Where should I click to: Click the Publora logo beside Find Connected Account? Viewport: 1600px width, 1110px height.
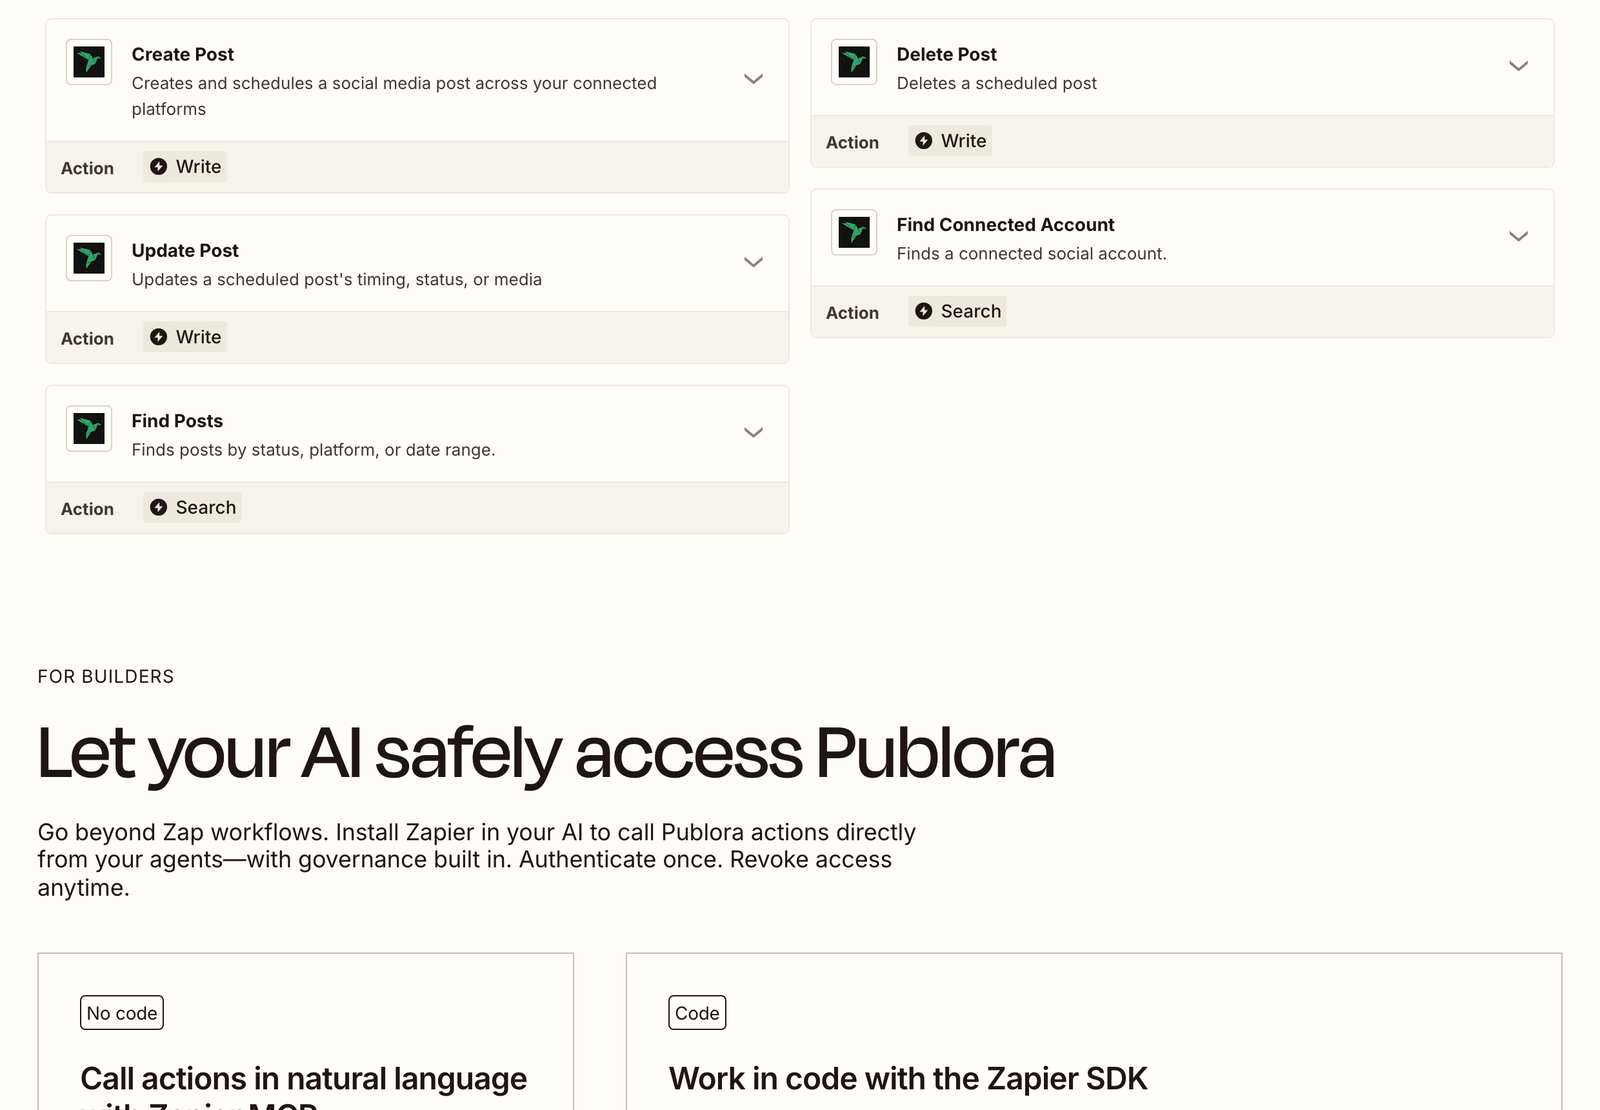click(854, 232)
